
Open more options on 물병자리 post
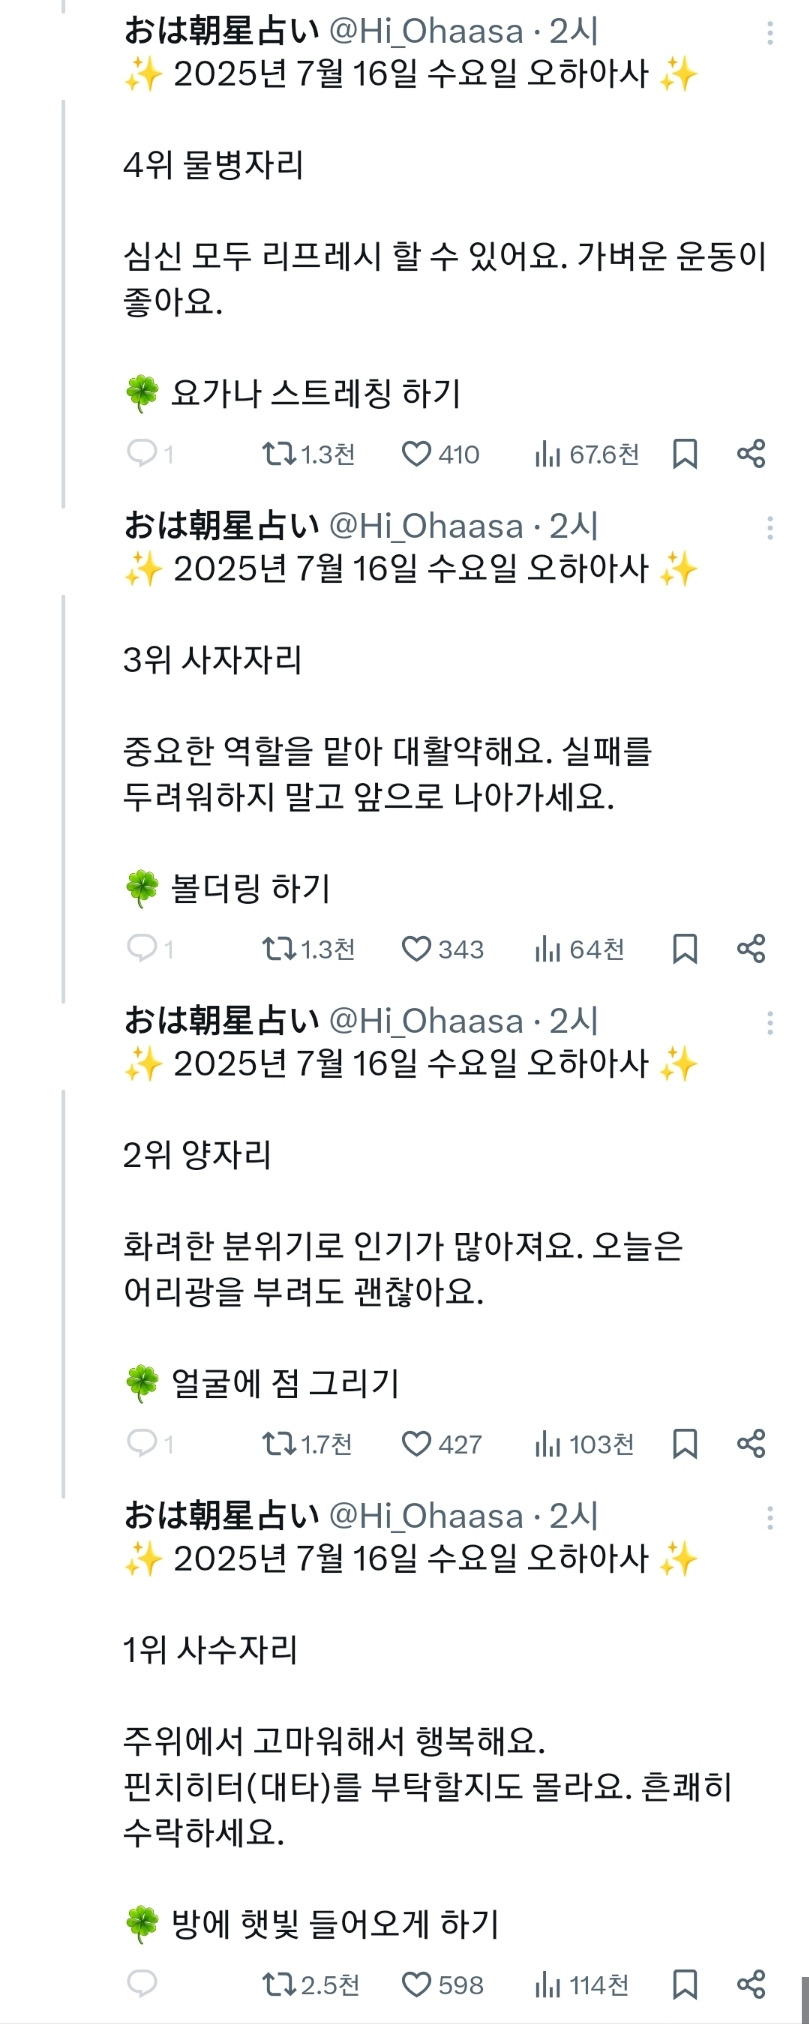769,33
